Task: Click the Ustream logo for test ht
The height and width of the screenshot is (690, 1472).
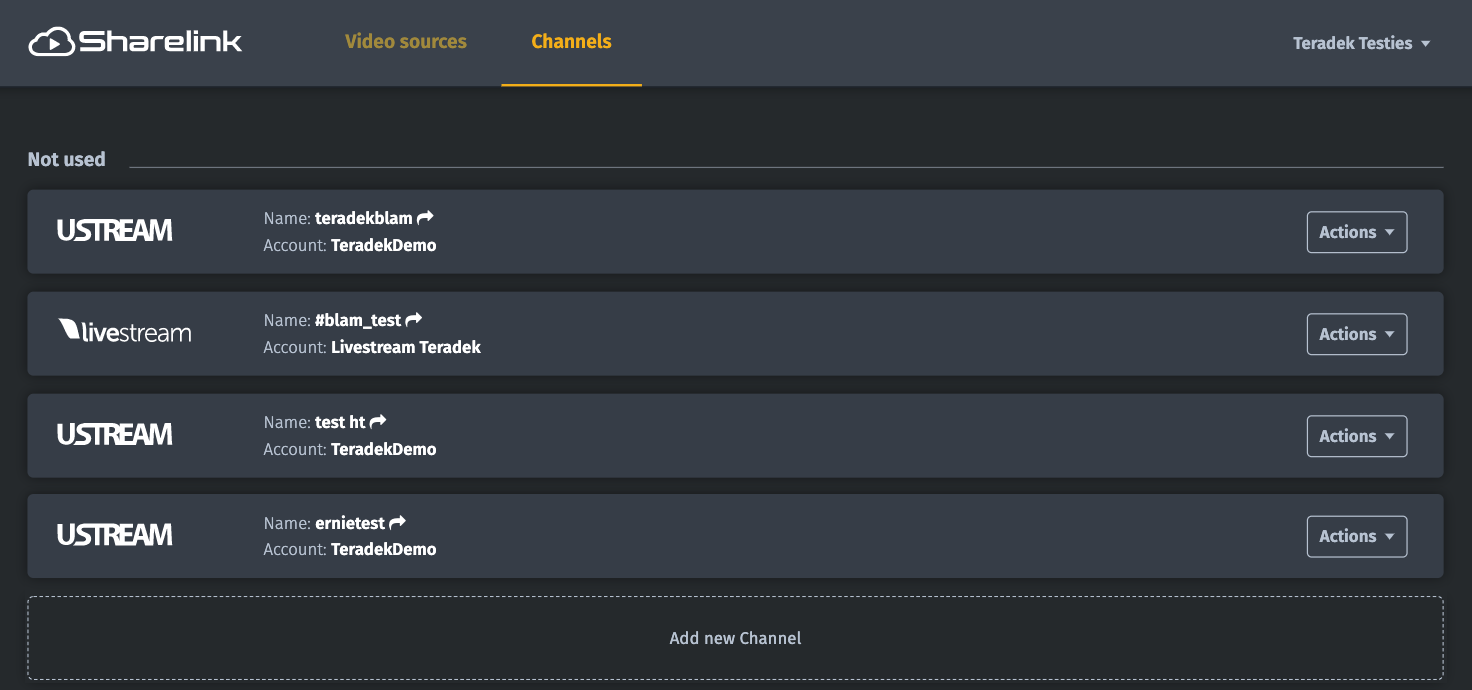Action: pyautogui.click(x=114, y=435)
